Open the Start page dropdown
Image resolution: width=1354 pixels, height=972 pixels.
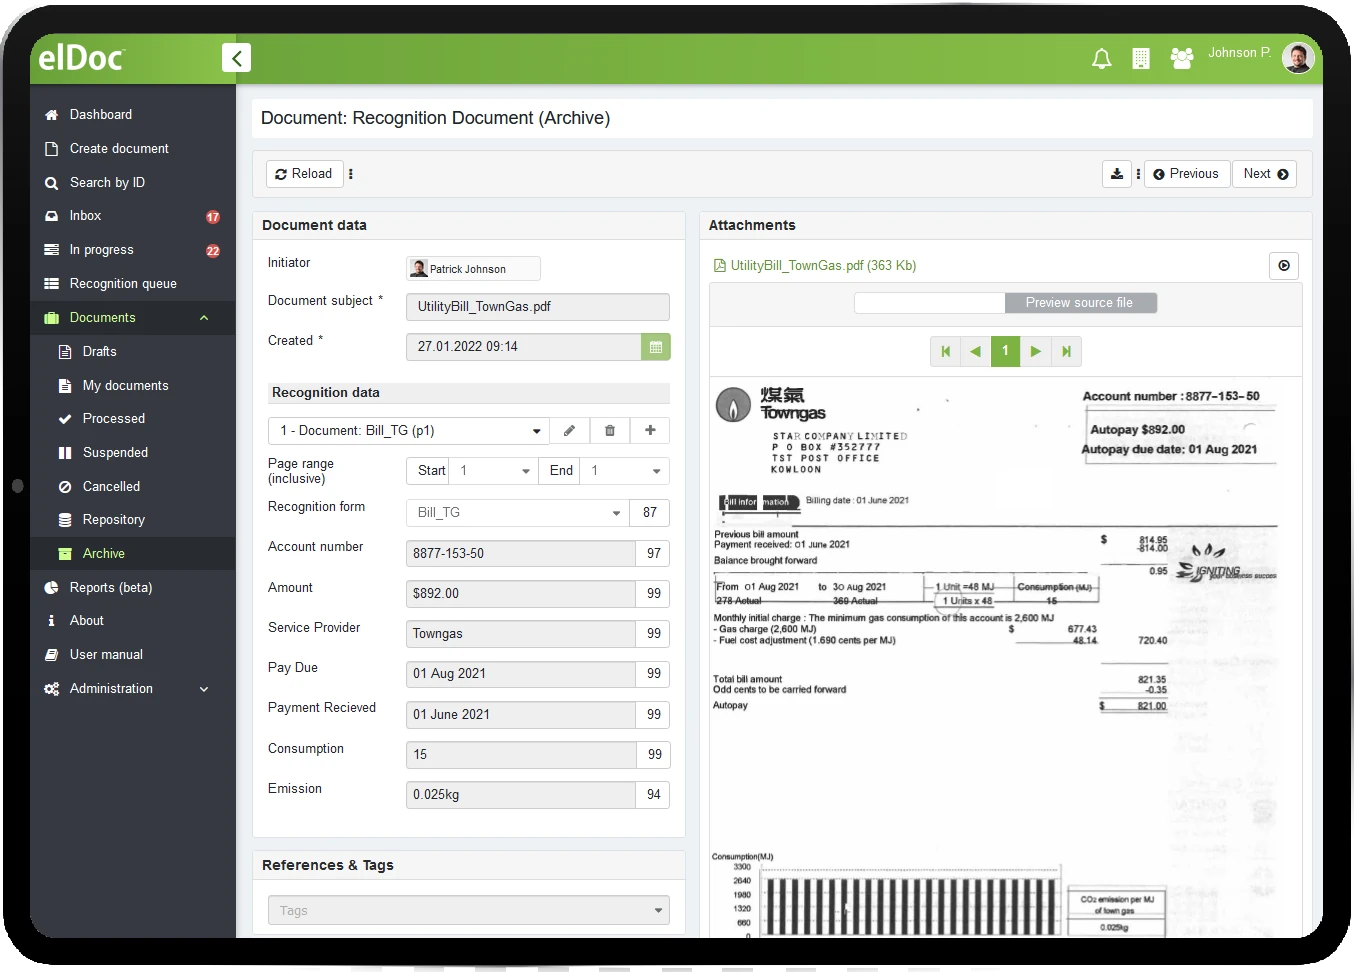492,471
